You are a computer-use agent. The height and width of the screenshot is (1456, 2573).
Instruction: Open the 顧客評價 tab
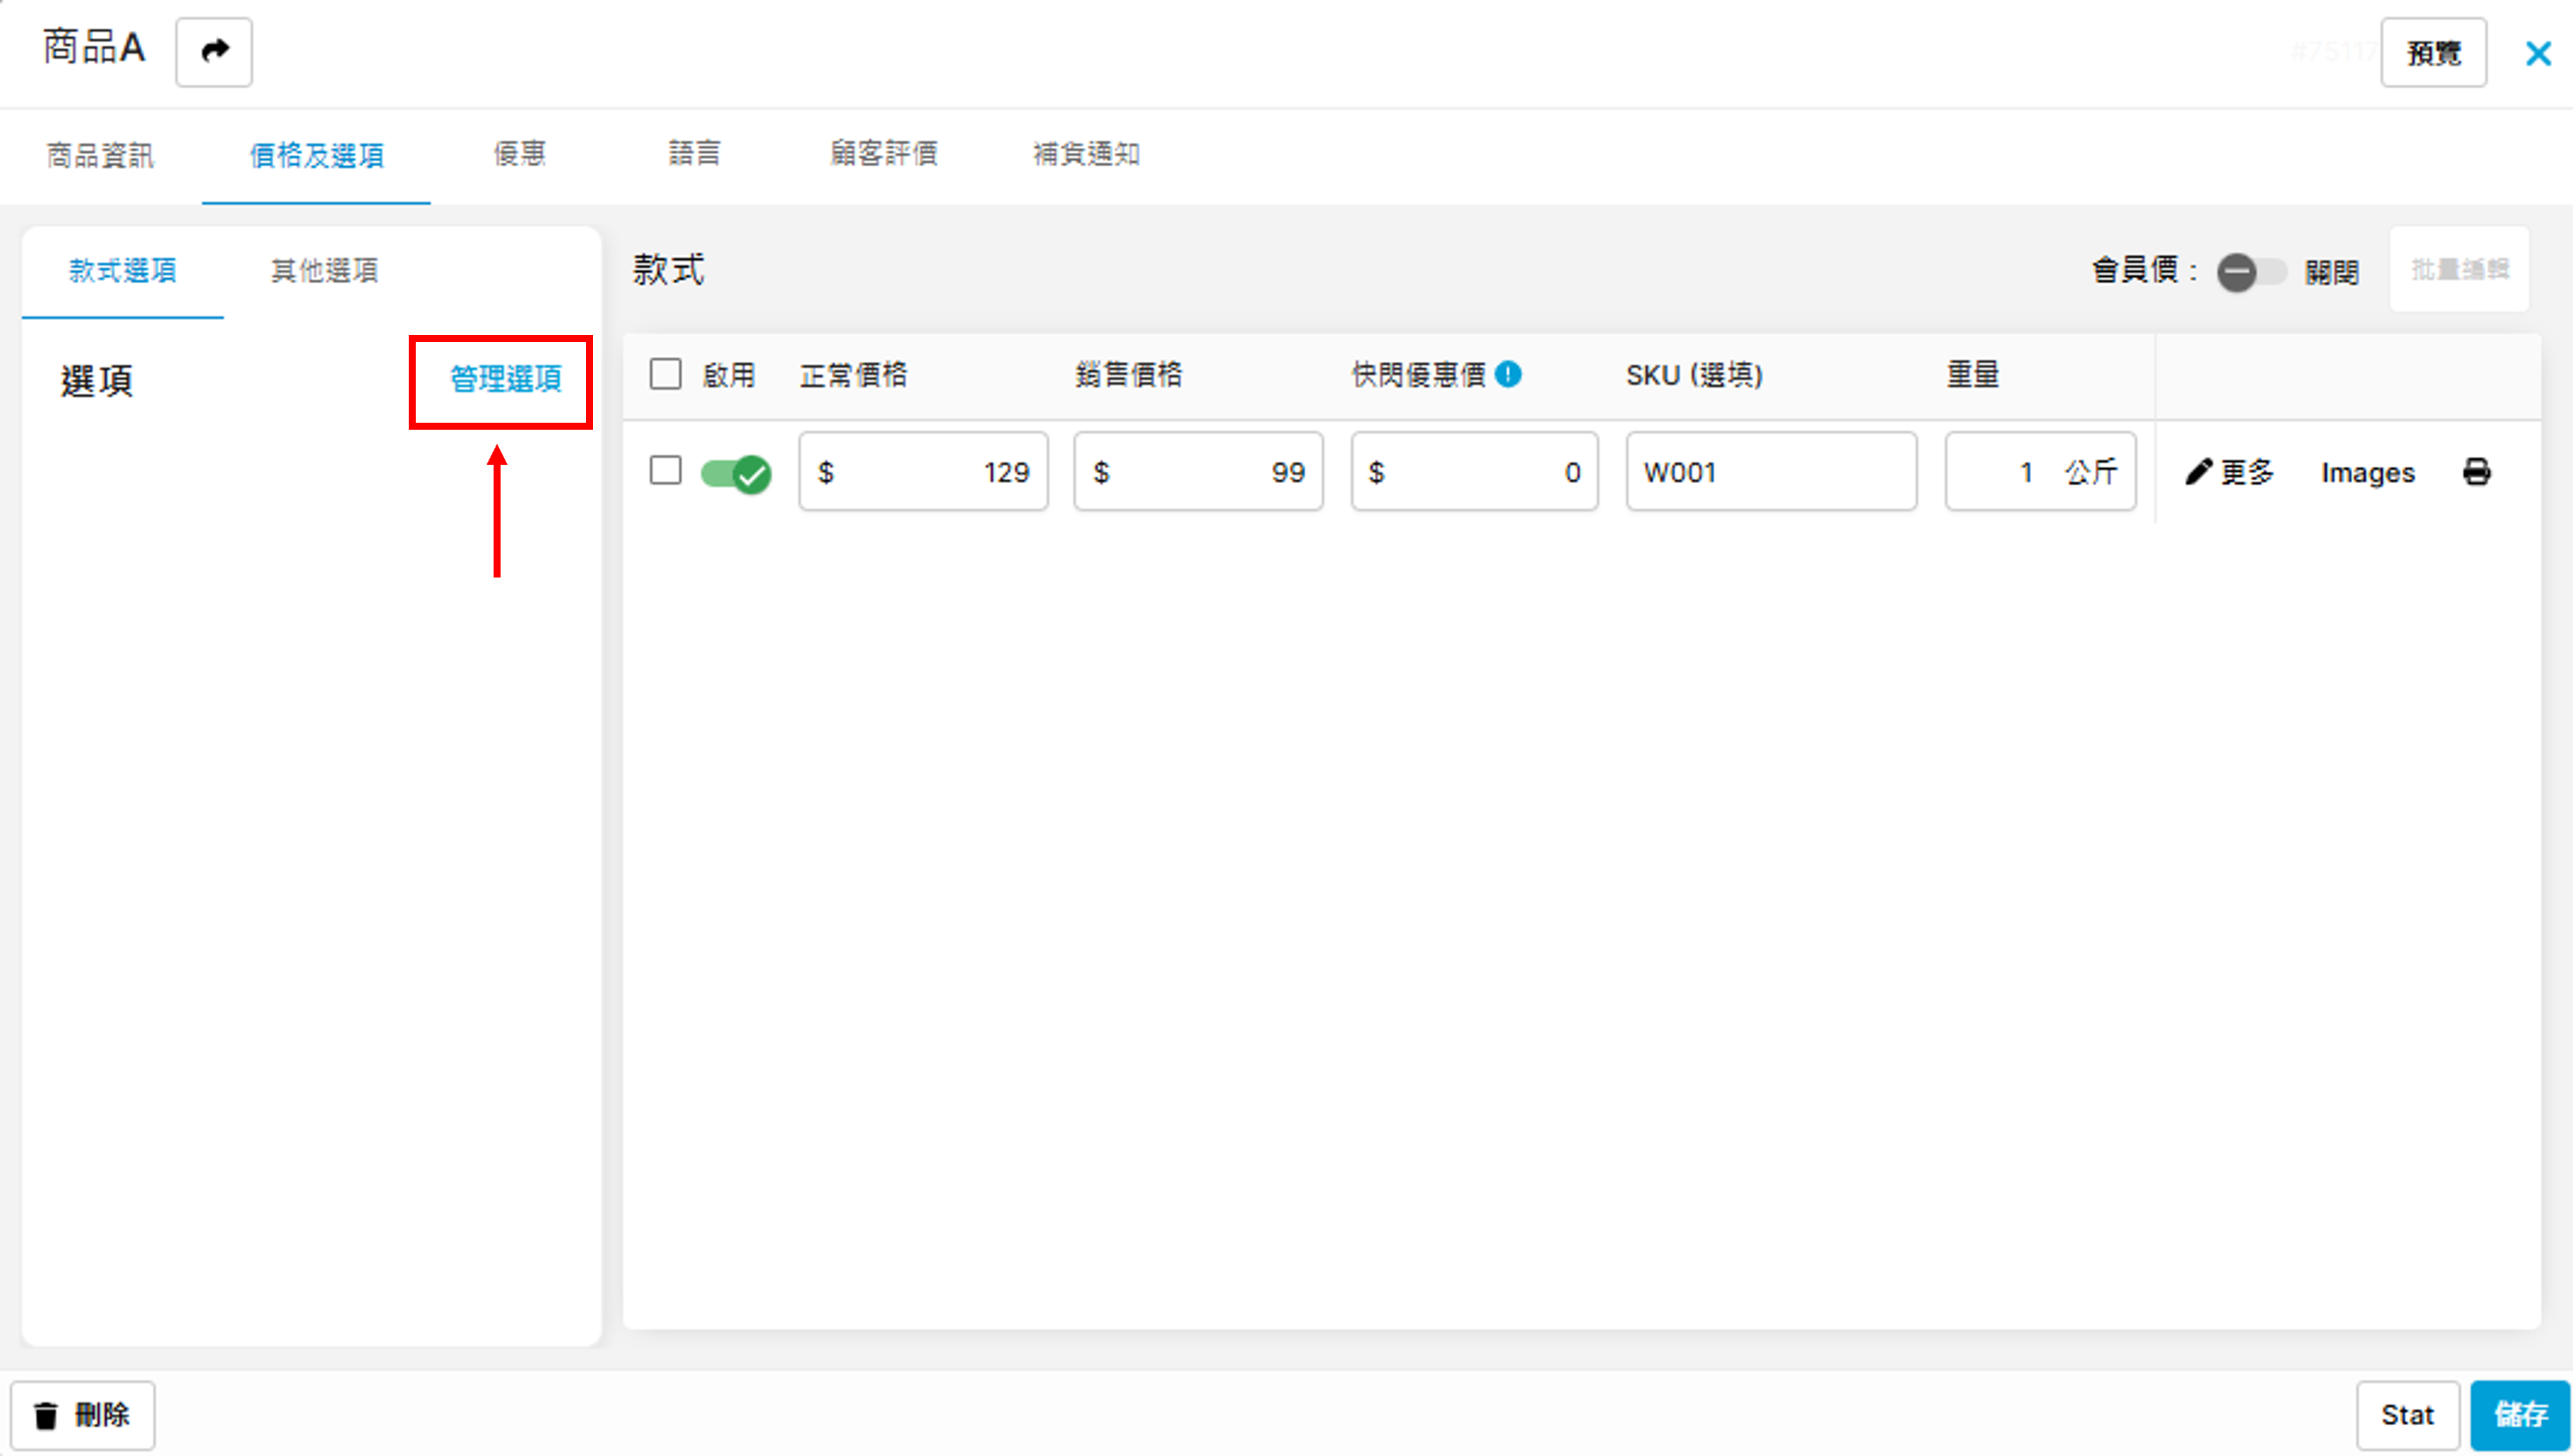[x=884, y=153]
